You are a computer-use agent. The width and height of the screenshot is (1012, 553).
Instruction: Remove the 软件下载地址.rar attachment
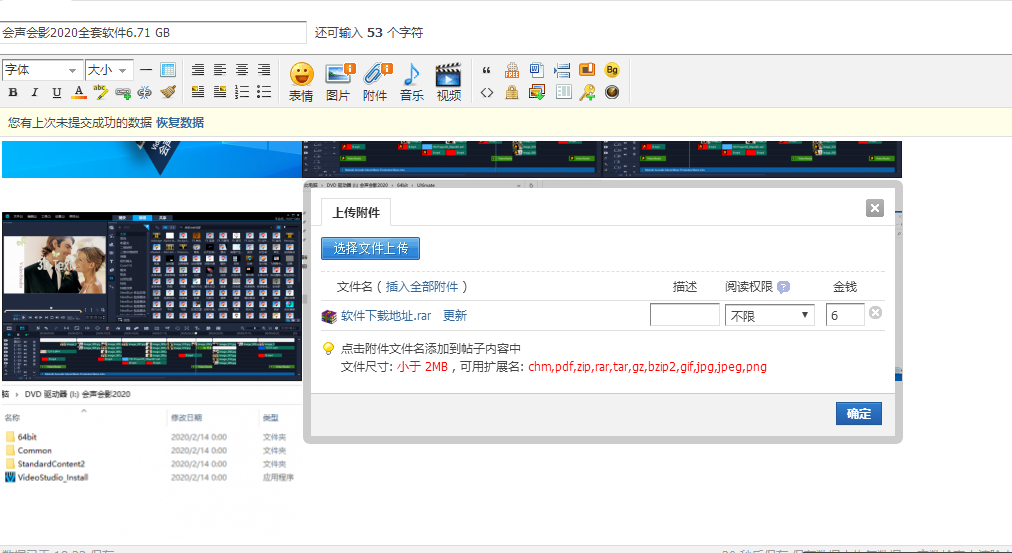pos(875,312)
